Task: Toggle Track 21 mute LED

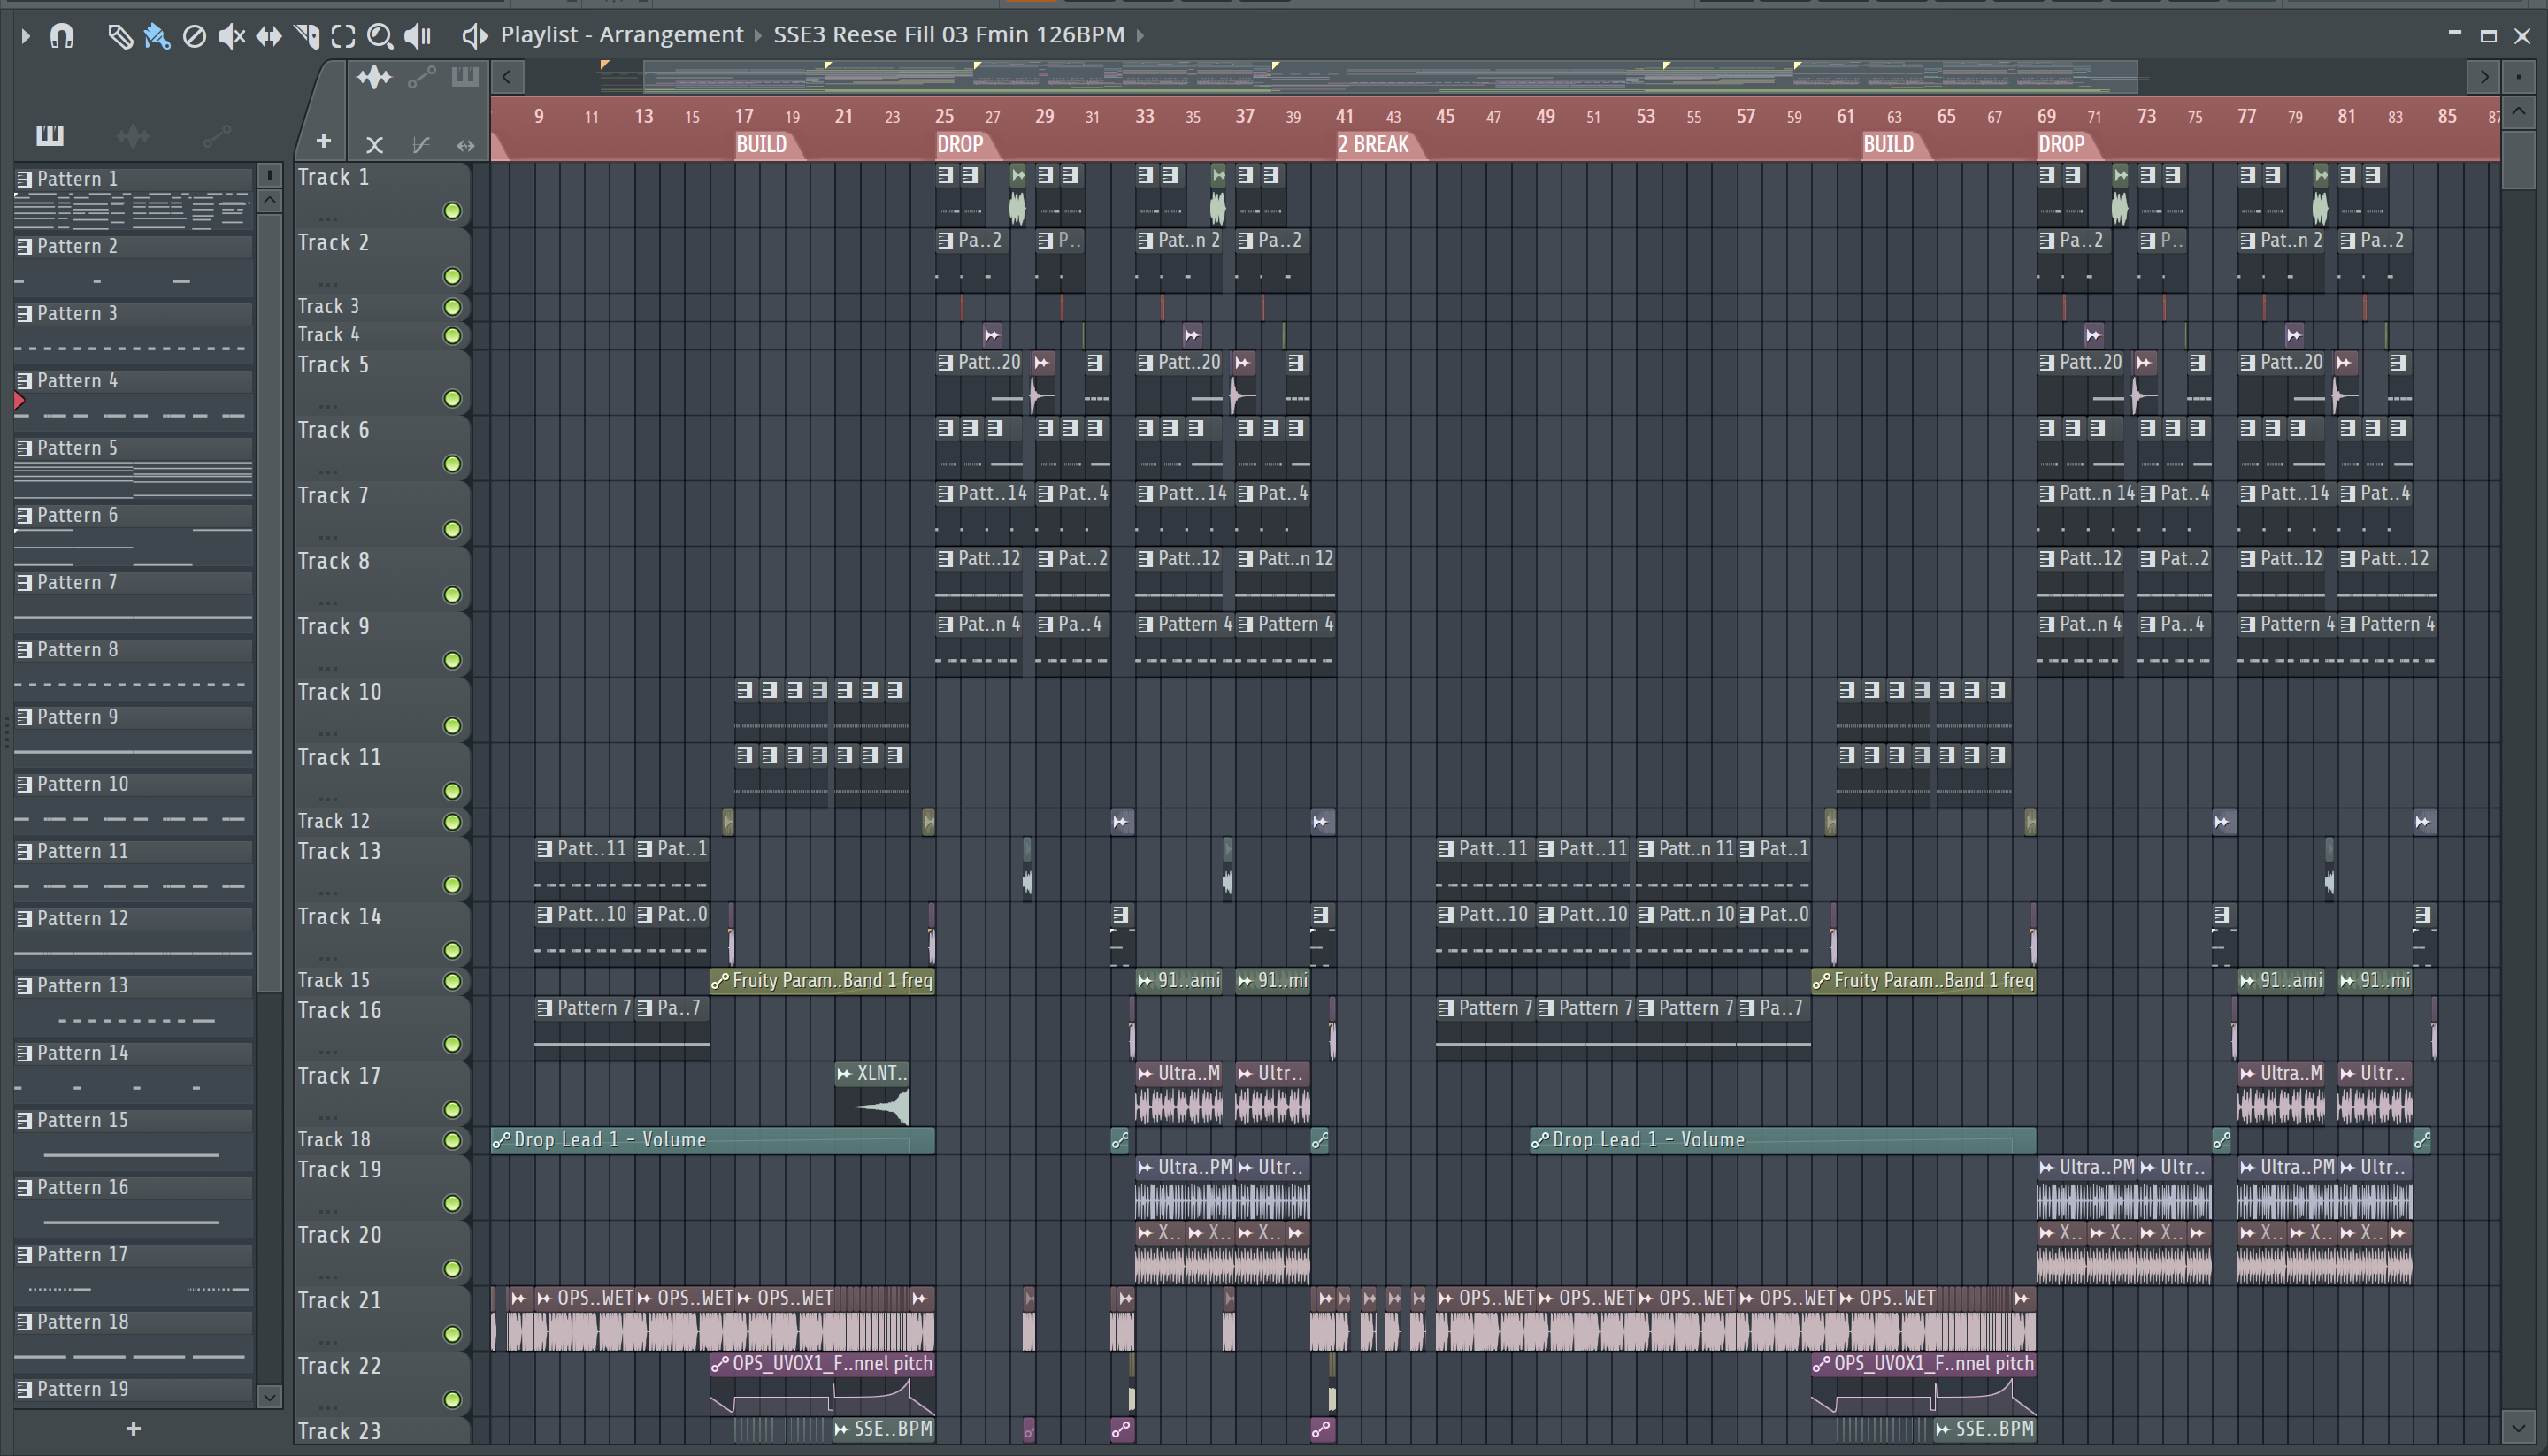Action: [x=452, y=1334]
